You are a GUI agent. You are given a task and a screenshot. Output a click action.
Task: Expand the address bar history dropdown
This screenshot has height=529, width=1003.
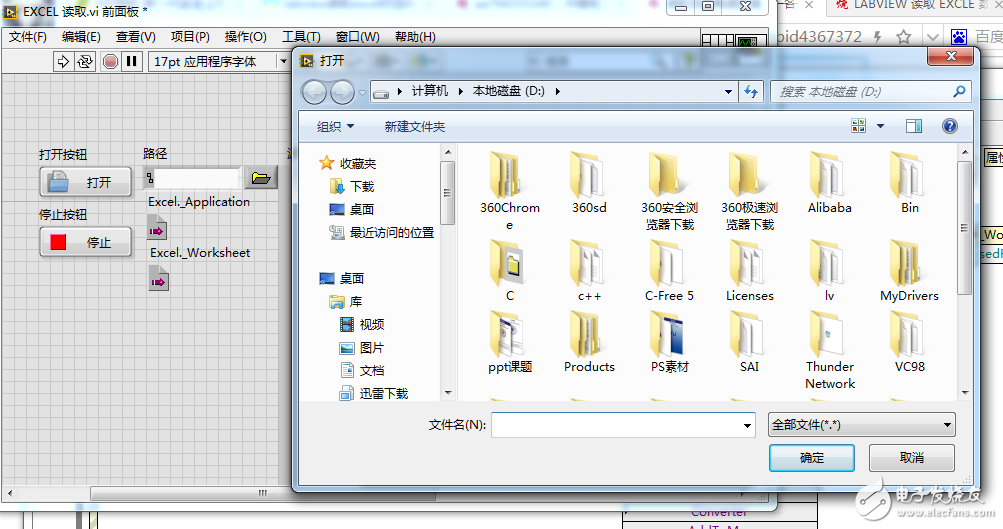[x=728, y=92]
